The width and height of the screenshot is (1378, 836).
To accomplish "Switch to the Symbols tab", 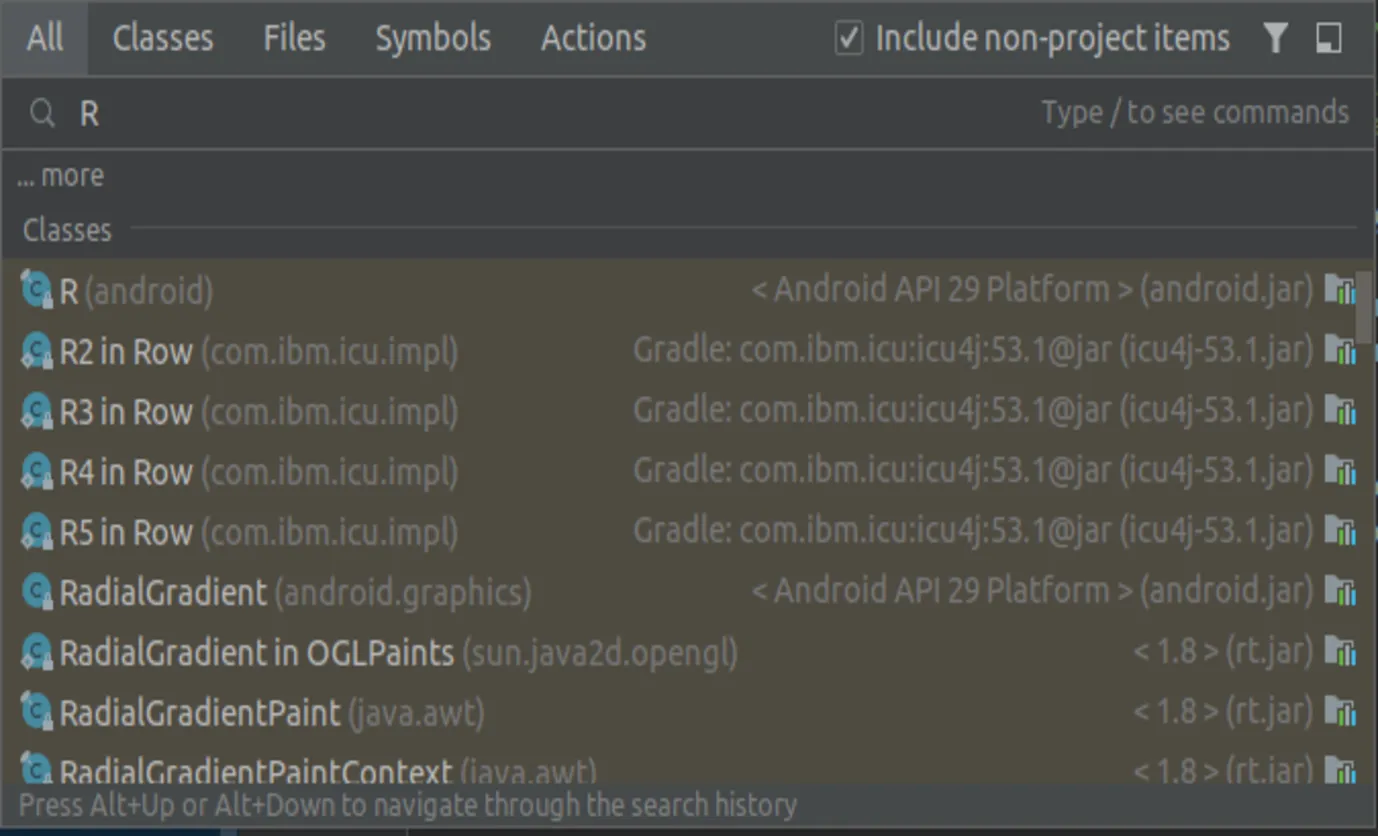I will (x=433, y=39).
